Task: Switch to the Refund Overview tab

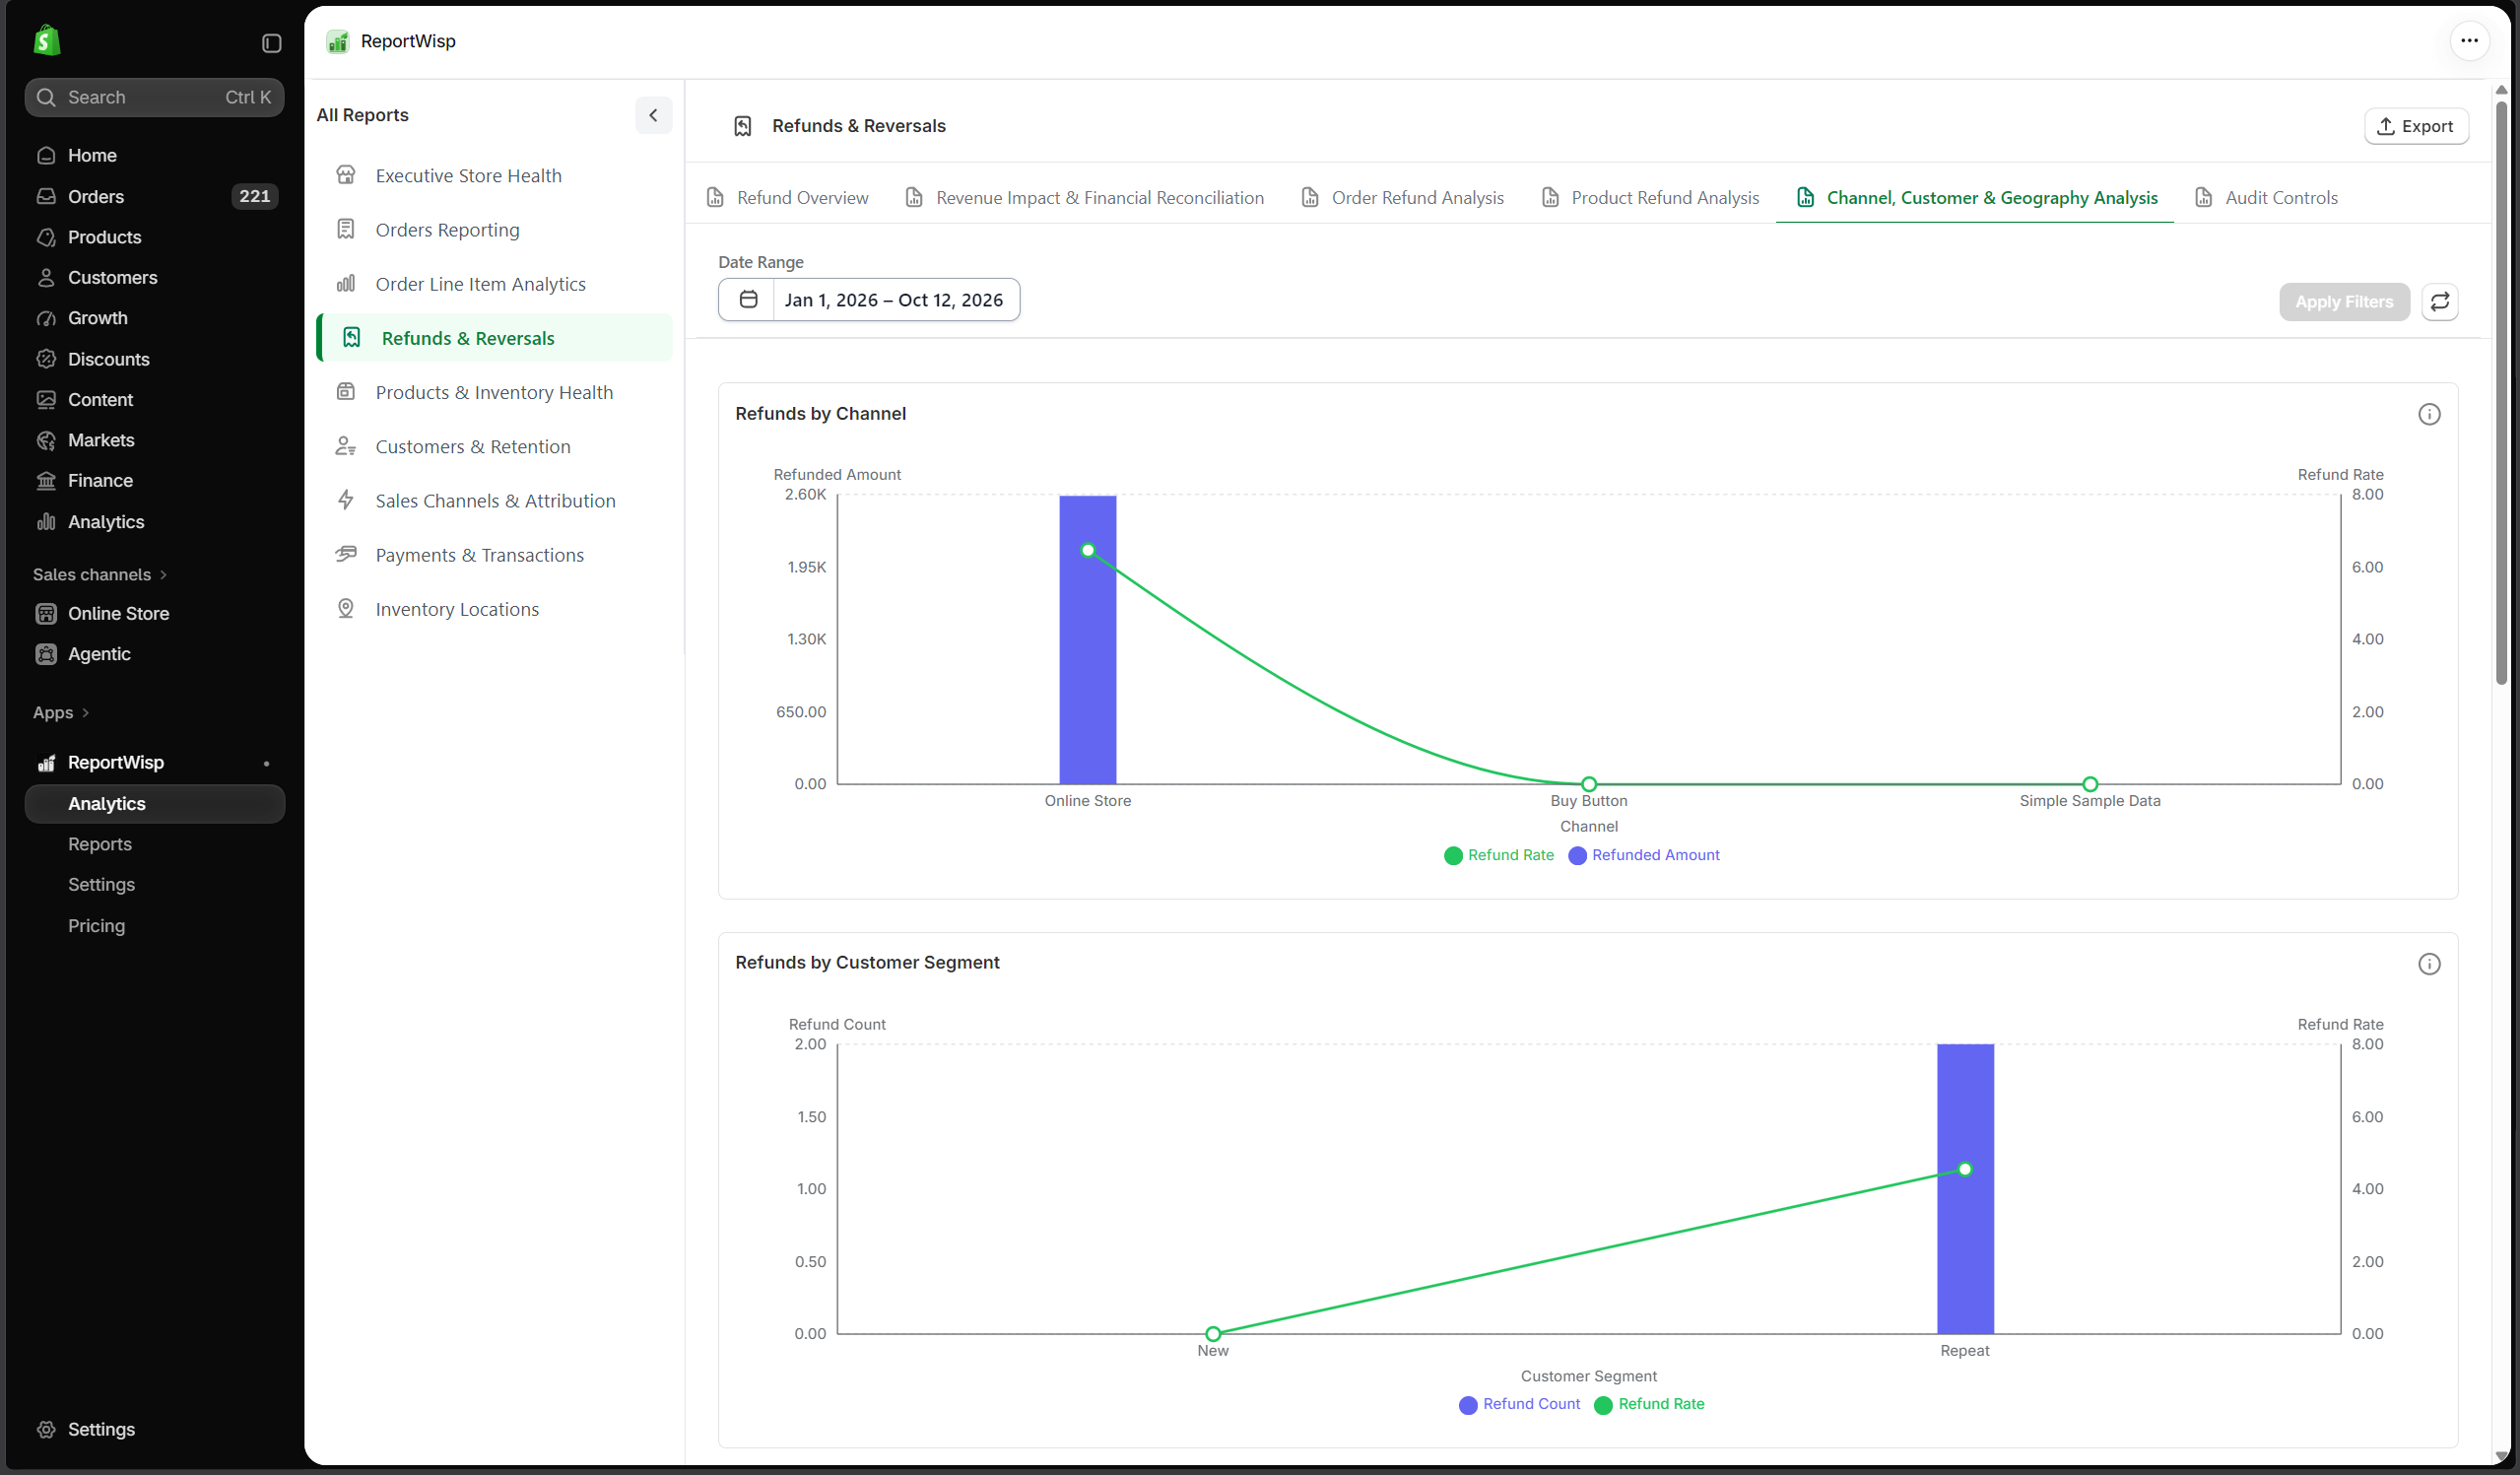Action: (x=788, y=198)
